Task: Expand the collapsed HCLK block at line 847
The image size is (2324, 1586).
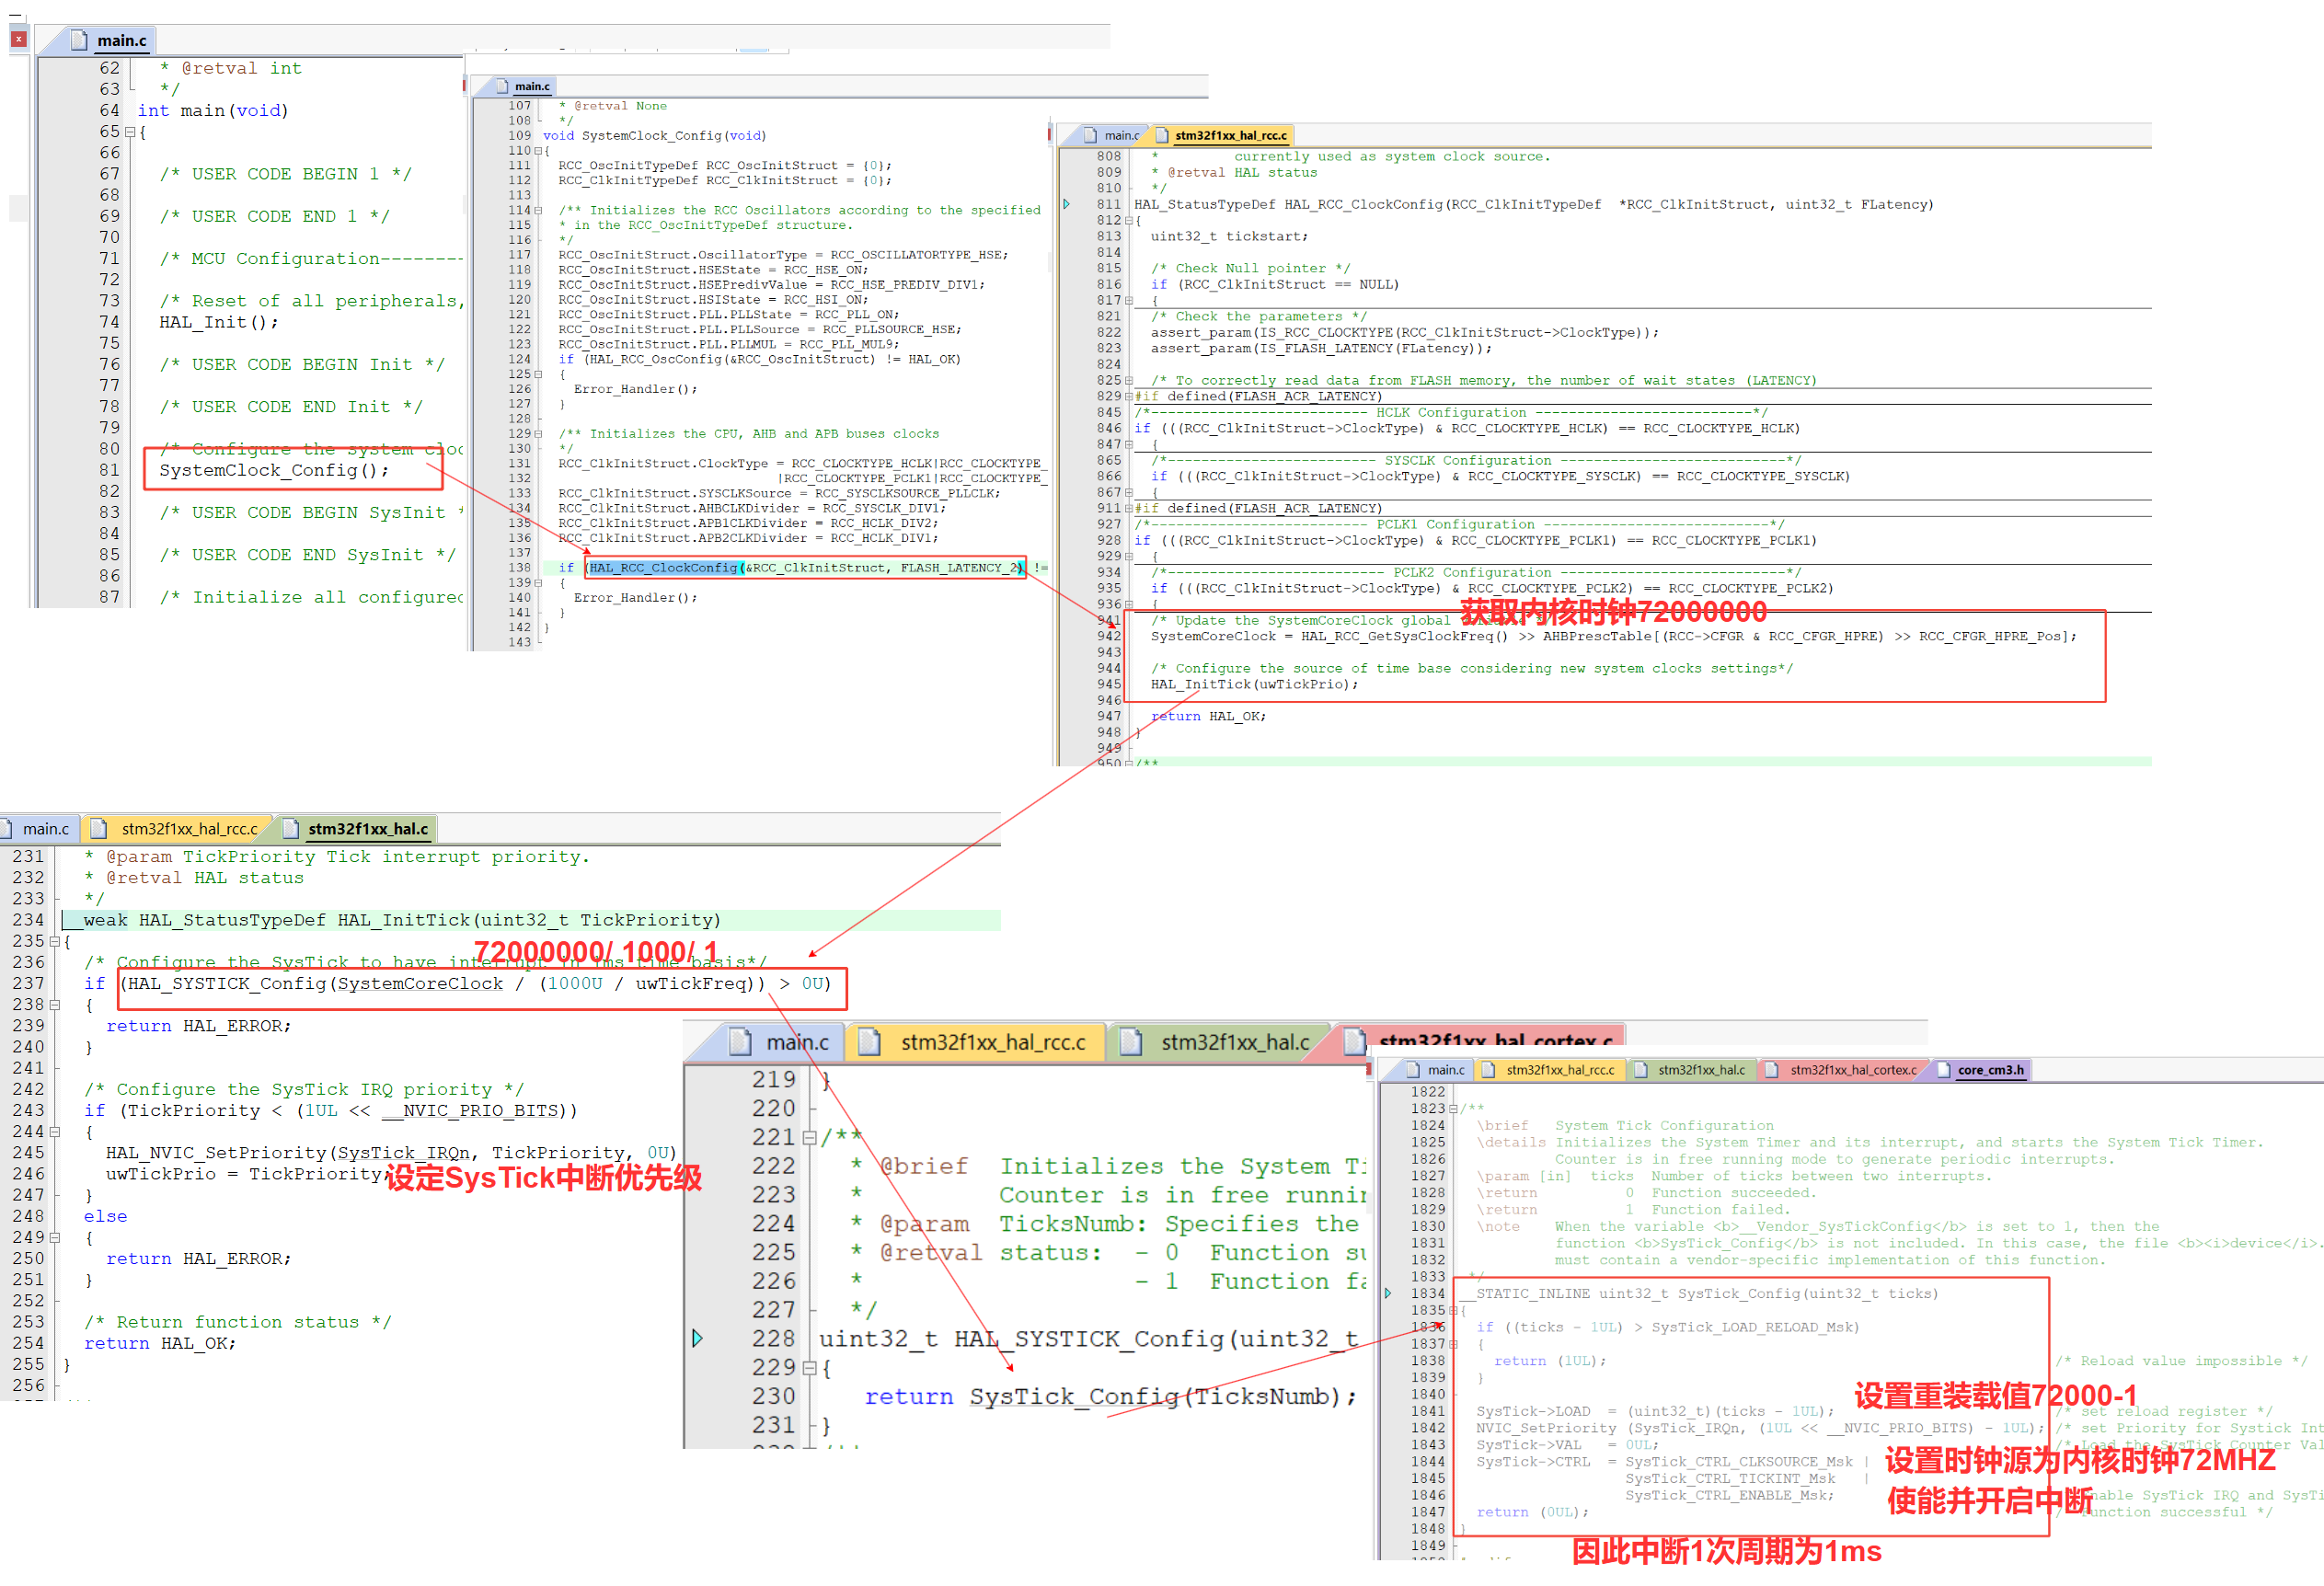Action: pyautogui.click(x=1129, y=444)
